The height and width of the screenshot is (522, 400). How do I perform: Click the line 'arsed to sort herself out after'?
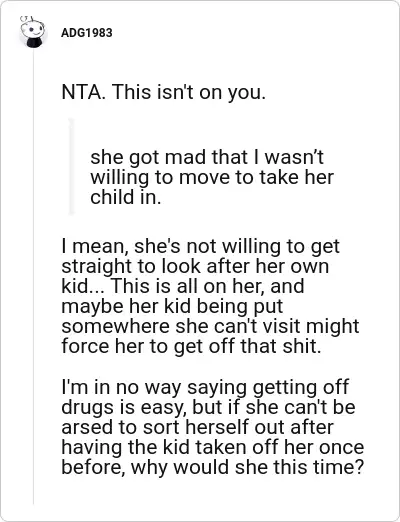(197, 427)
